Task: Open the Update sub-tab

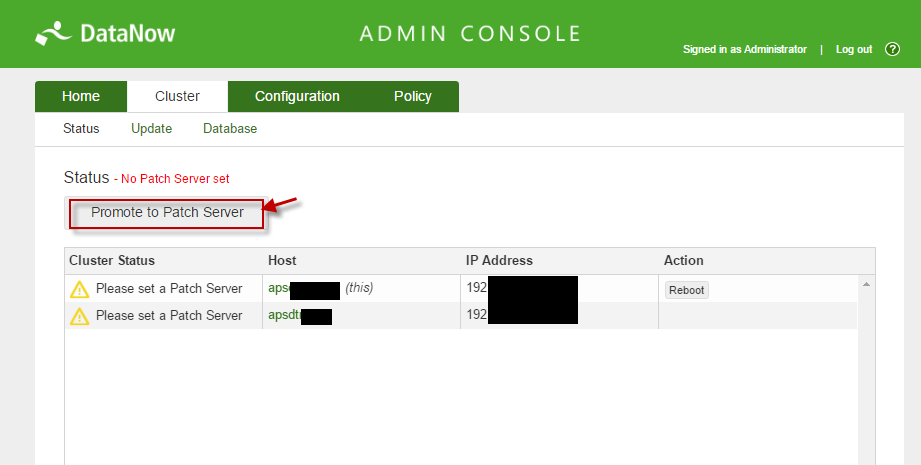Action: coord(152,129)
